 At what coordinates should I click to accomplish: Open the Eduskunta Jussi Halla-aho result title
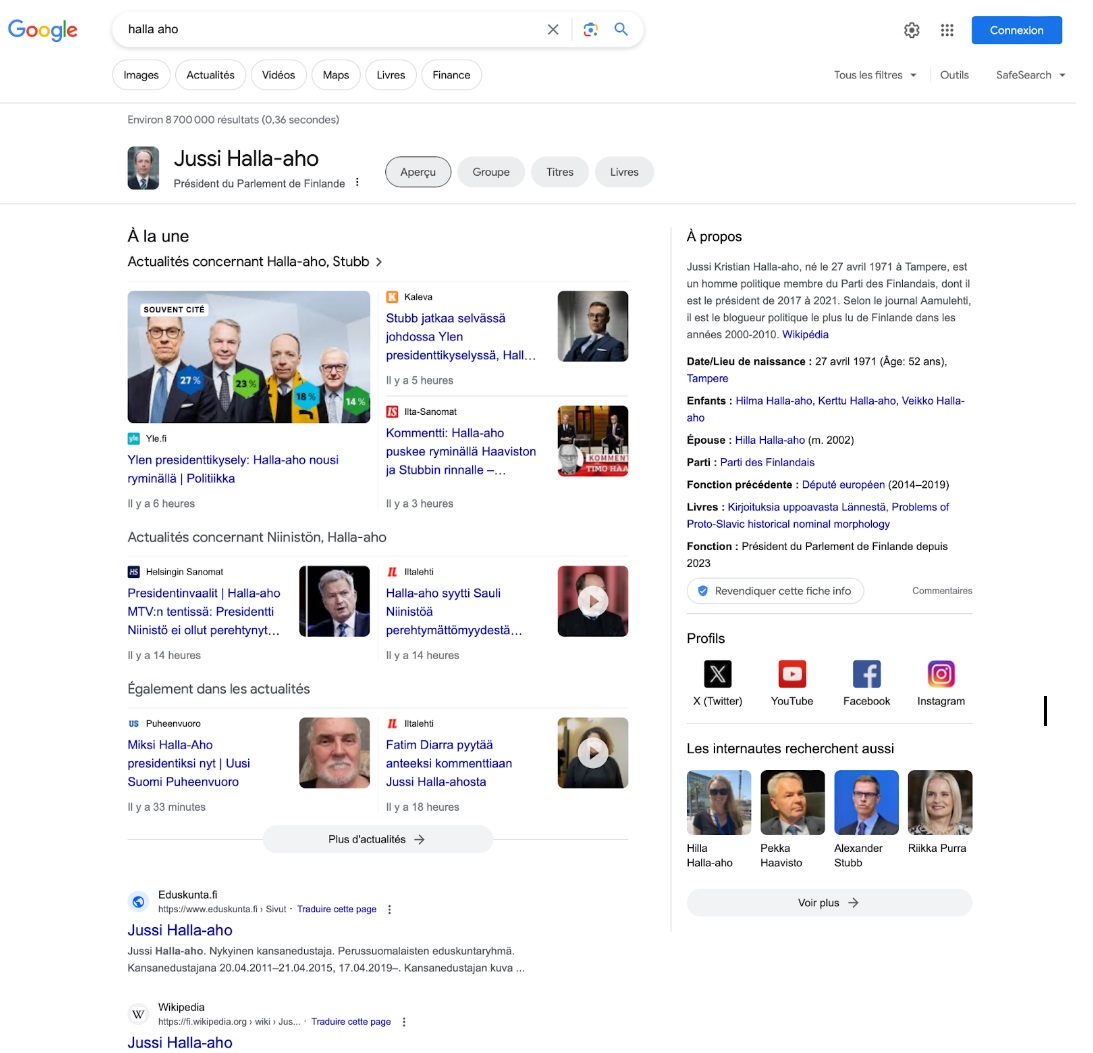tap(180, 930)
